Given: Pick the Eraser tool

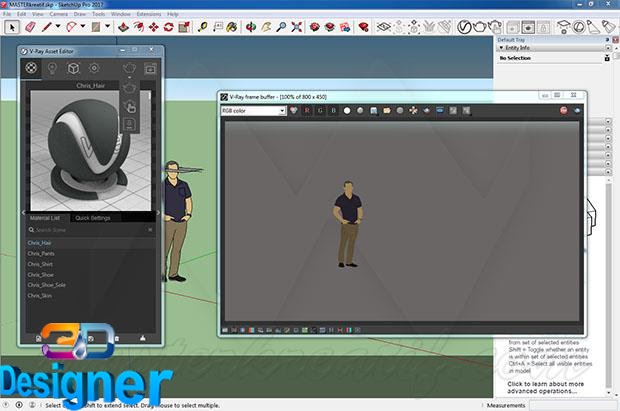Looking at the screenshot, I should click(x=30, y=27).
